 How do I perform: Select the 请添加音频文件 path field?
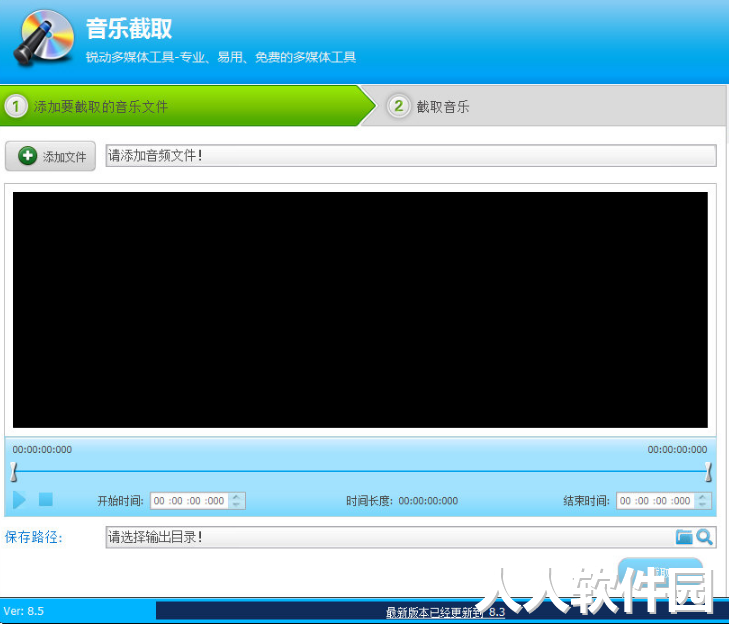pyautogui.click(x=411, y=155)
